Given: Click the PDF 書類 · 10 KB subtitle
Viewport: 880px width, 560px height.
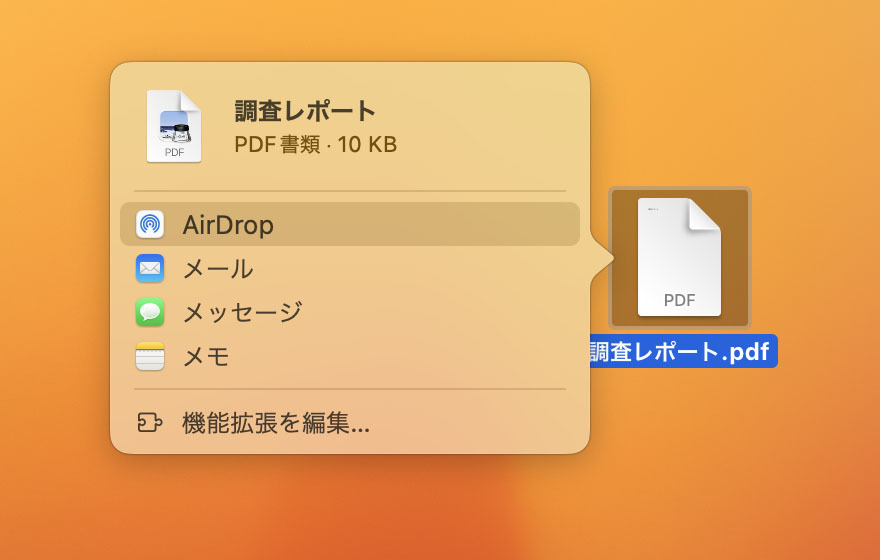Looking at the screenshot, I should tap(315, 144).
